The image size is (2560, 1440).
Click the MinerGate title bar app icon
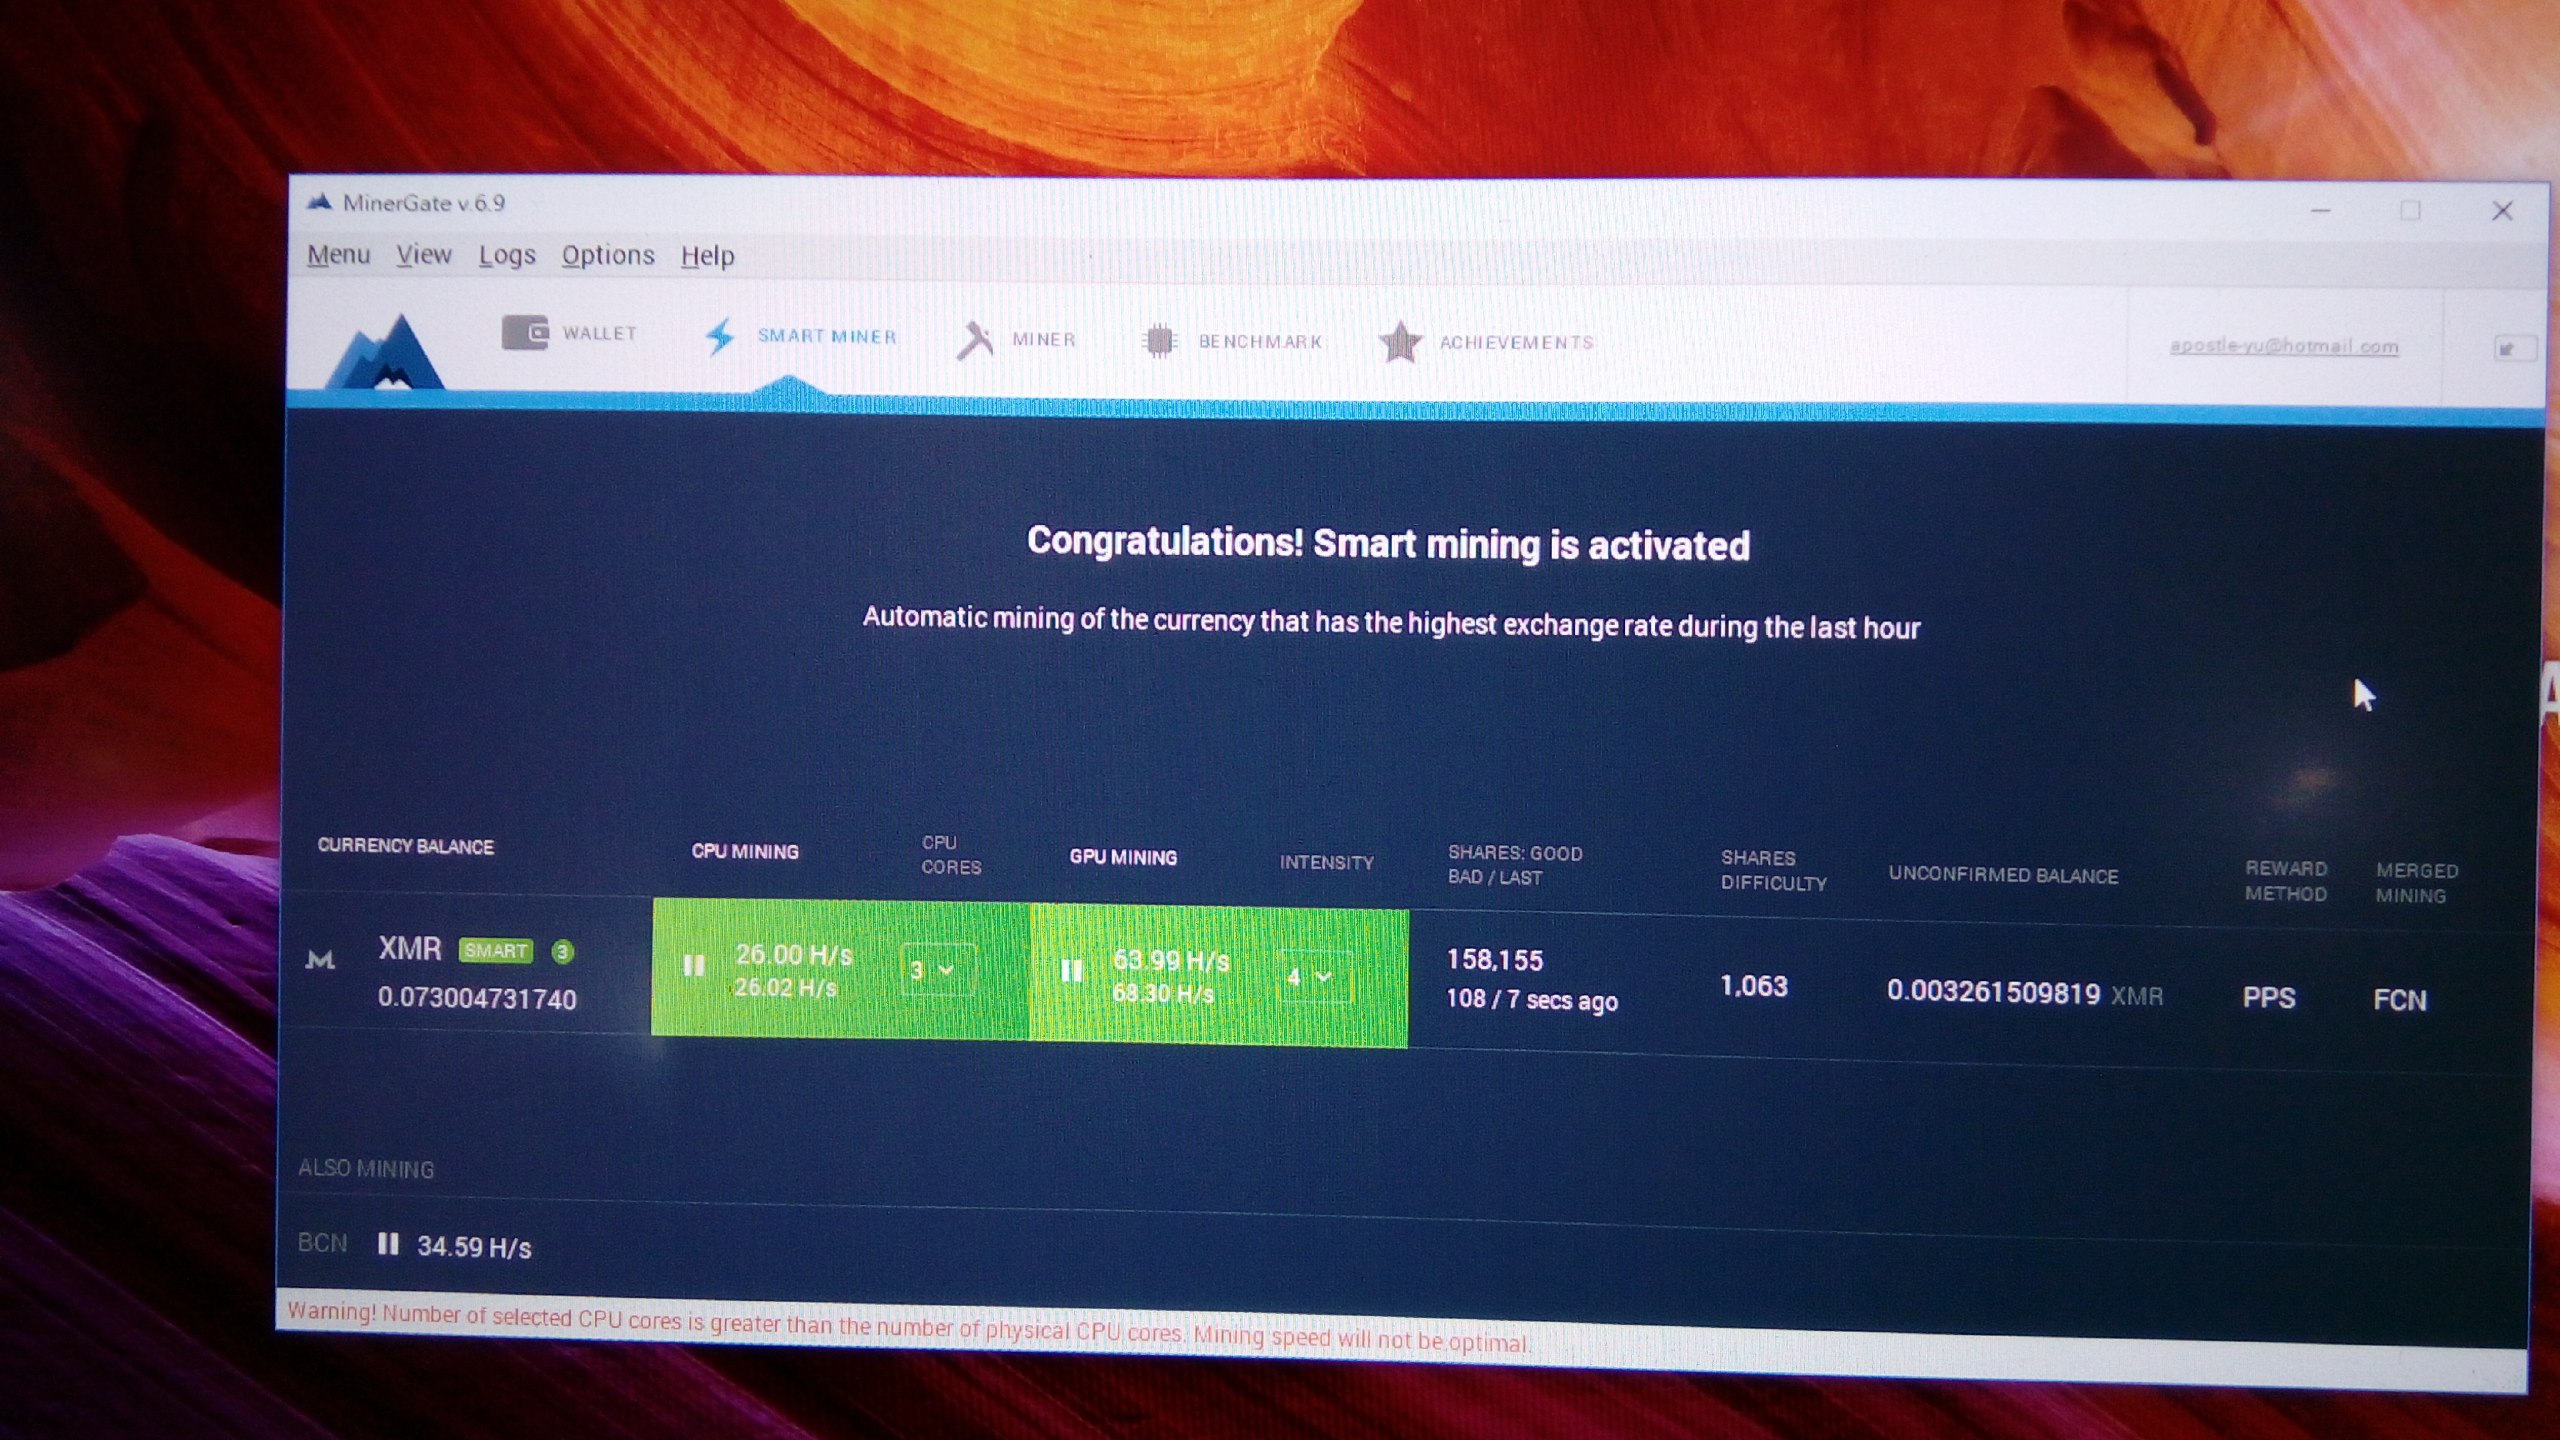pyautogui.click(x=320, y=202)
